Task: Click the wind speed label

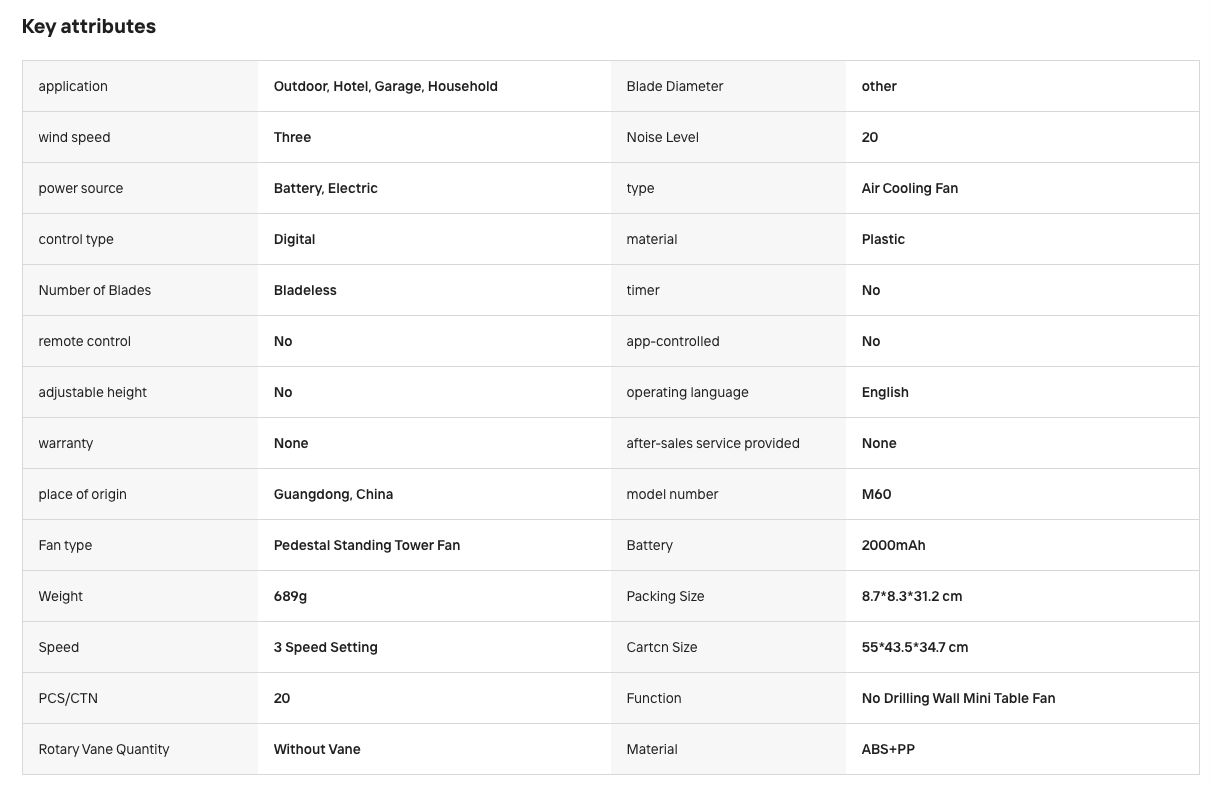Action: click(74, 137)
